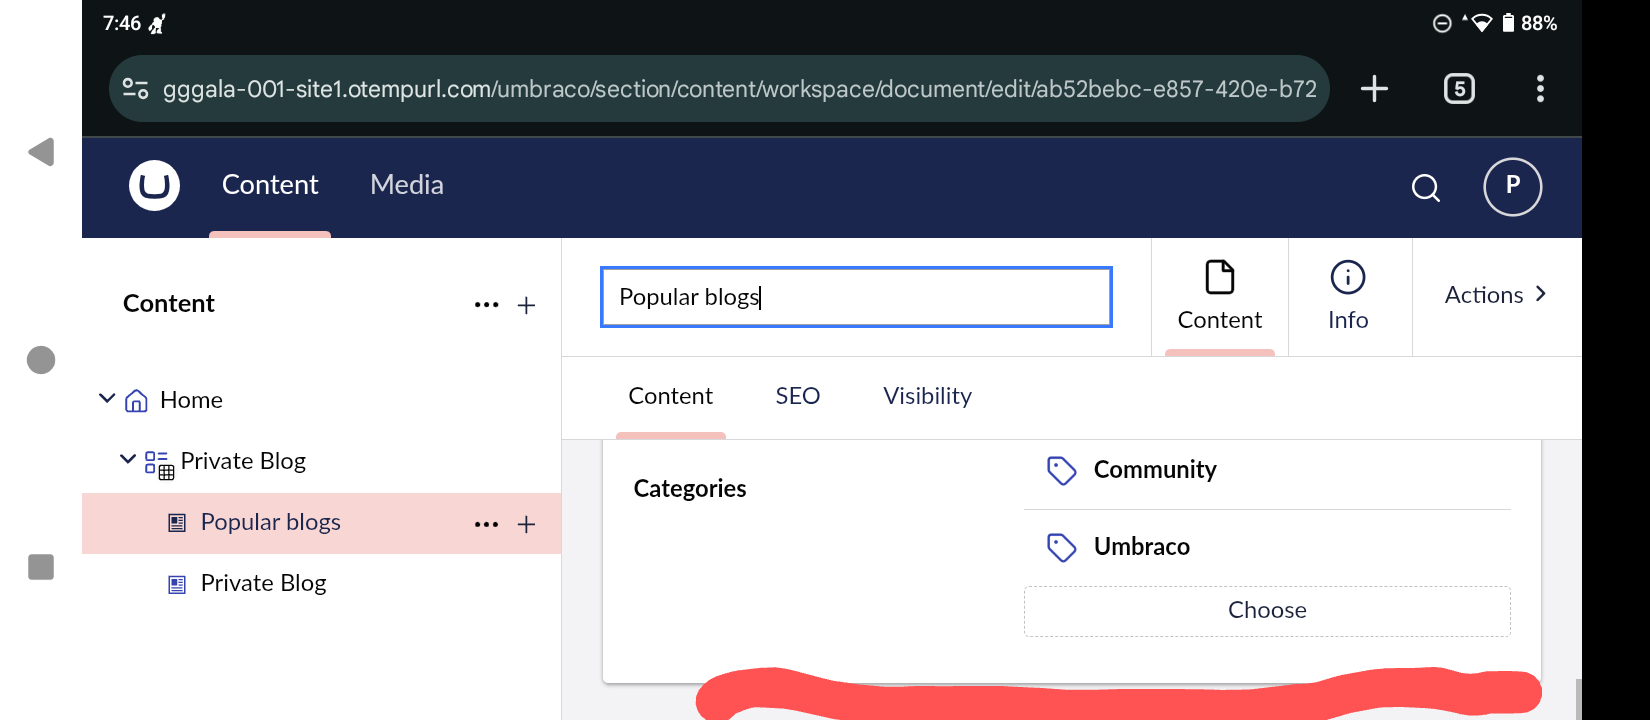Expand the Actions menu

[x=1496, y=295]
